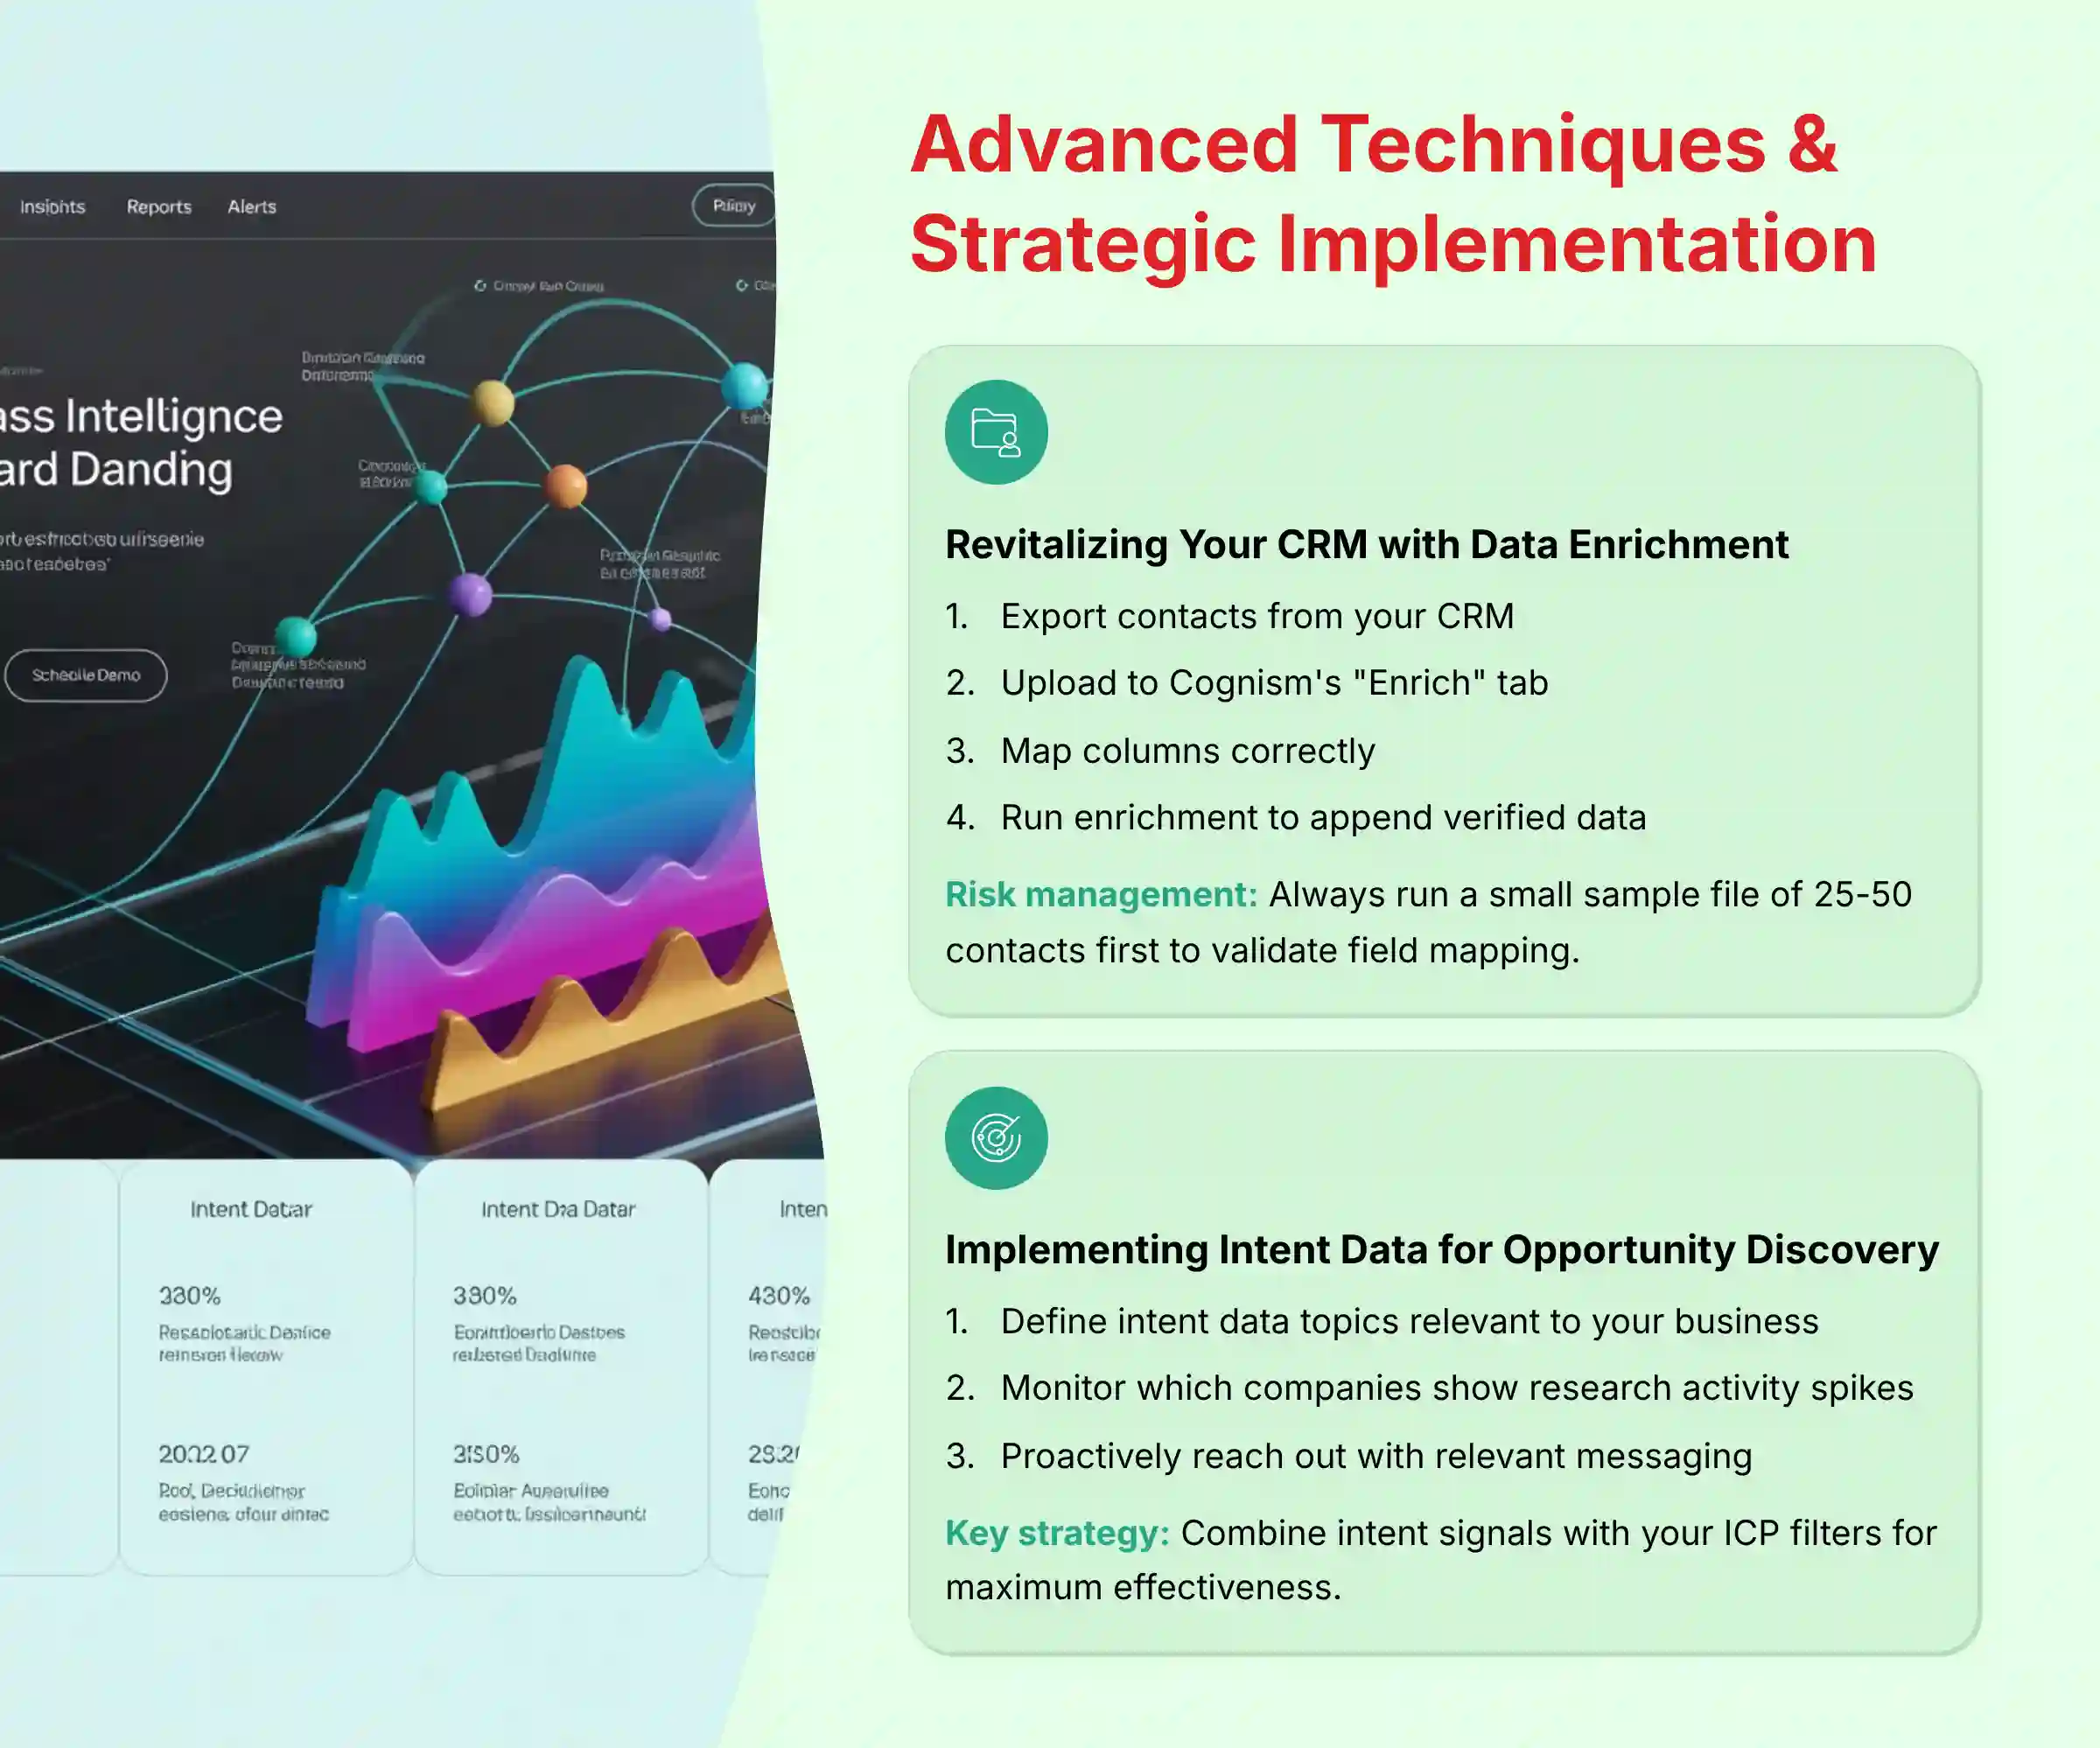Click the 'Risk management:' label
2100x1748 pixels.
[x=1101, y=894]
